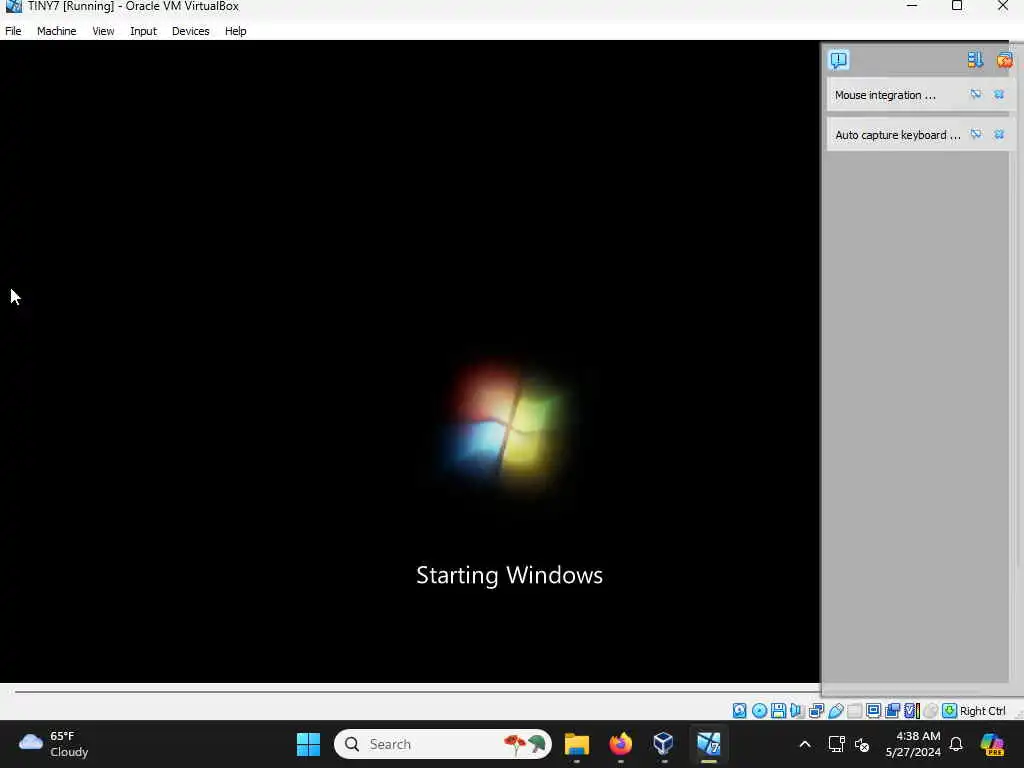Screen dimensions: 1024x768
Task: Click the network status tray icon
Action: (x=837, y=744)
